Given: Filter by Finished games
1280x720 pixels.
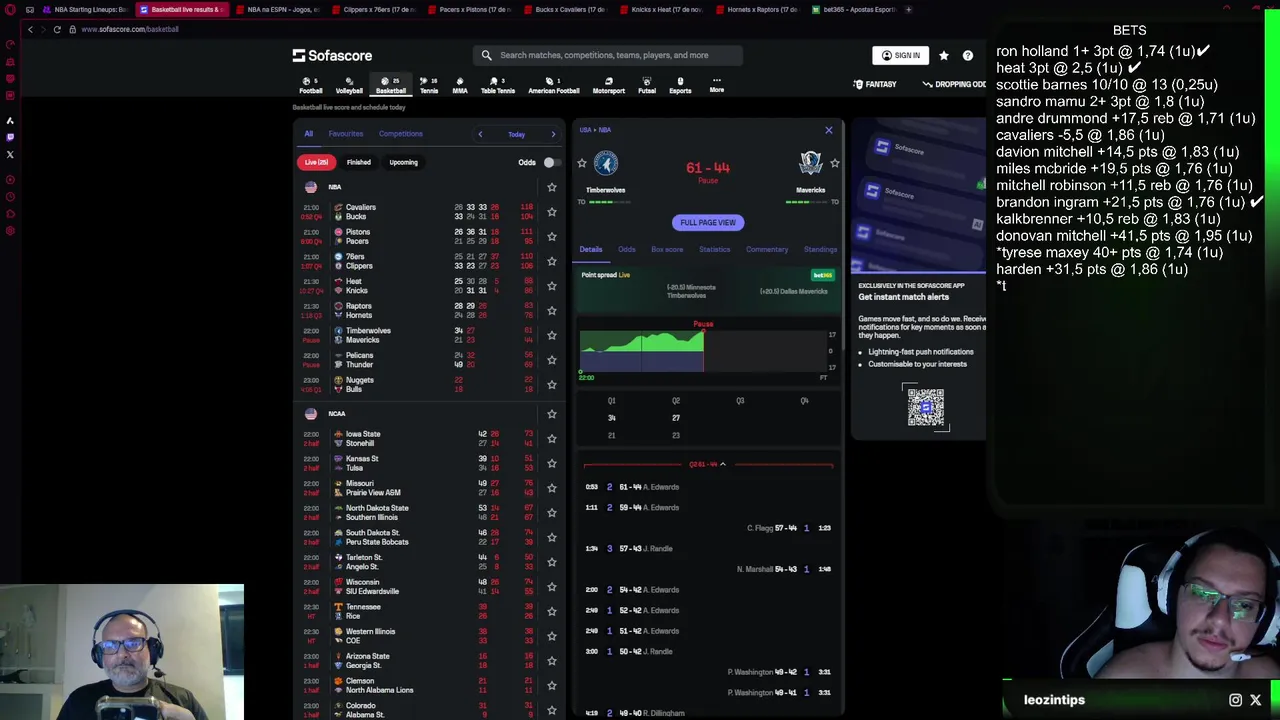Looking at the screenshot, I should [x=358, y=162].
